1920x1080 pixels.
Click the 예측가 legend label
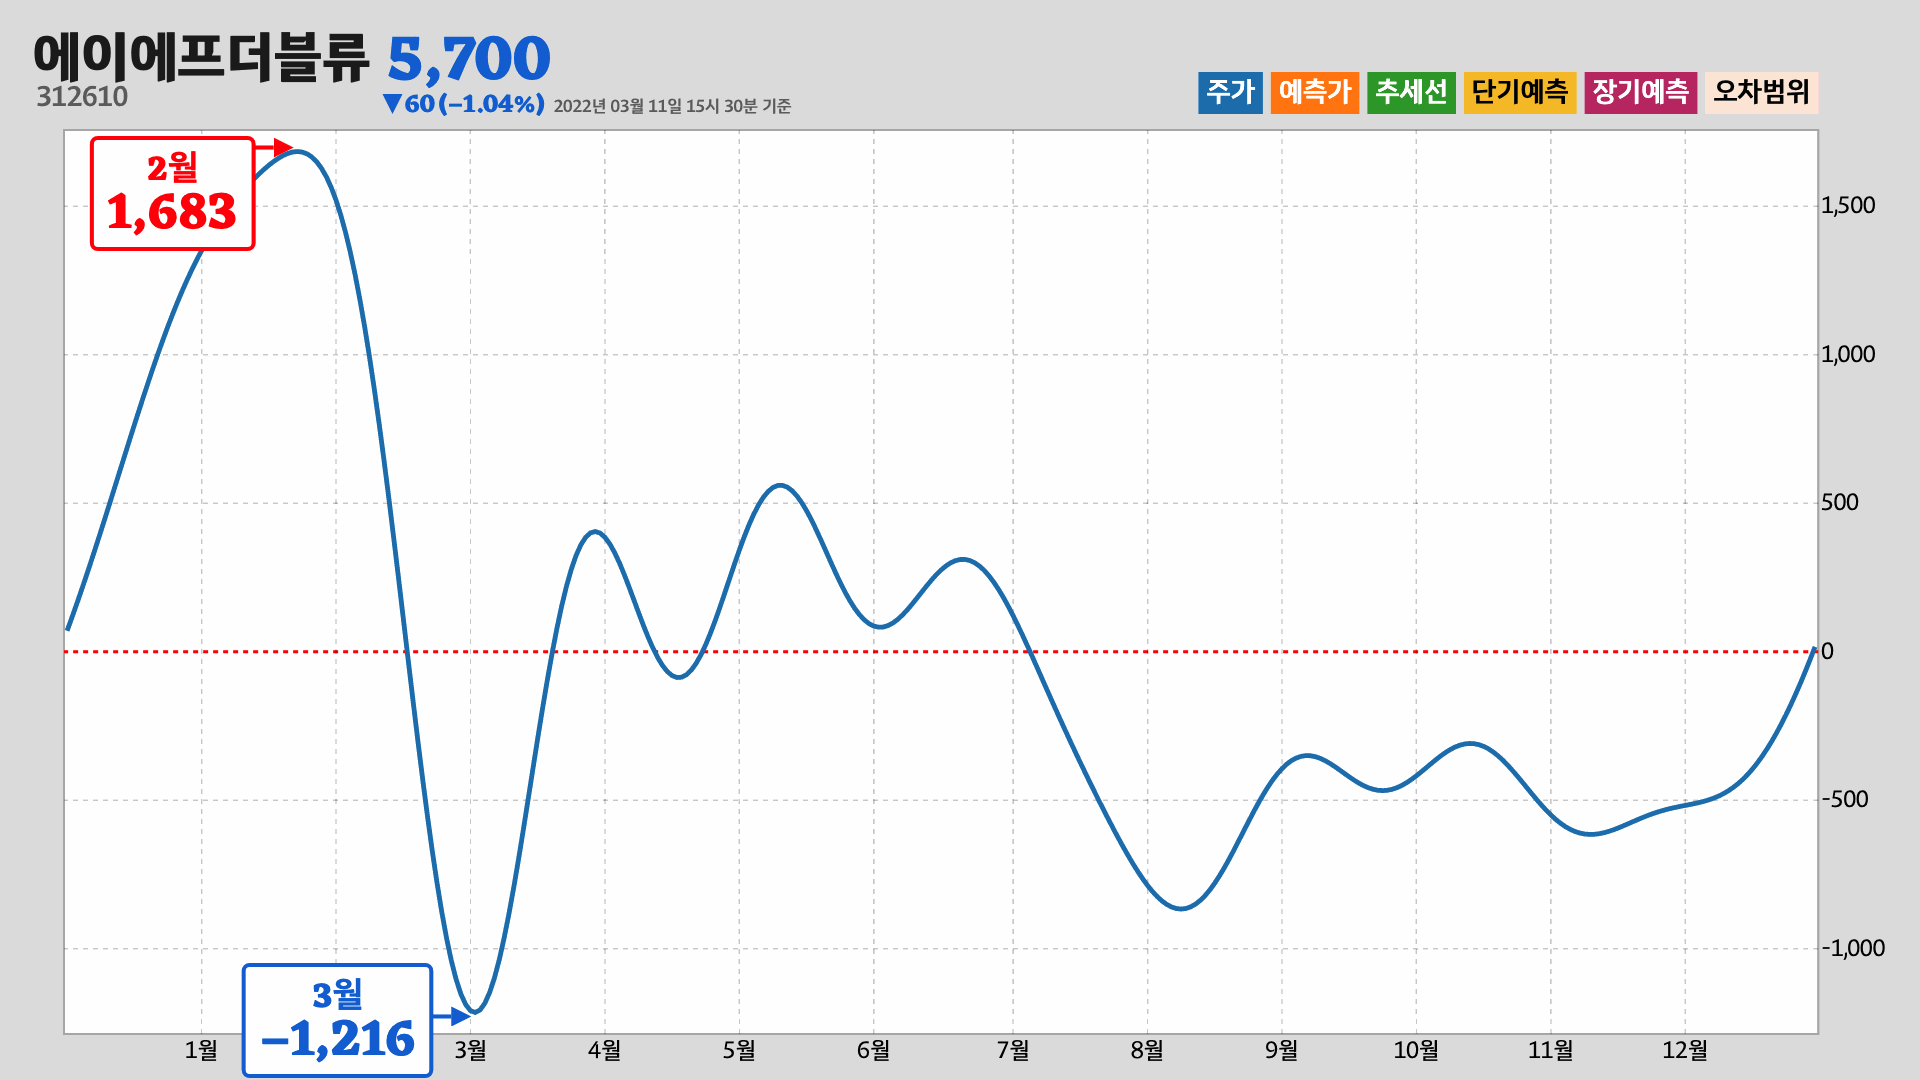point(1315,92)
